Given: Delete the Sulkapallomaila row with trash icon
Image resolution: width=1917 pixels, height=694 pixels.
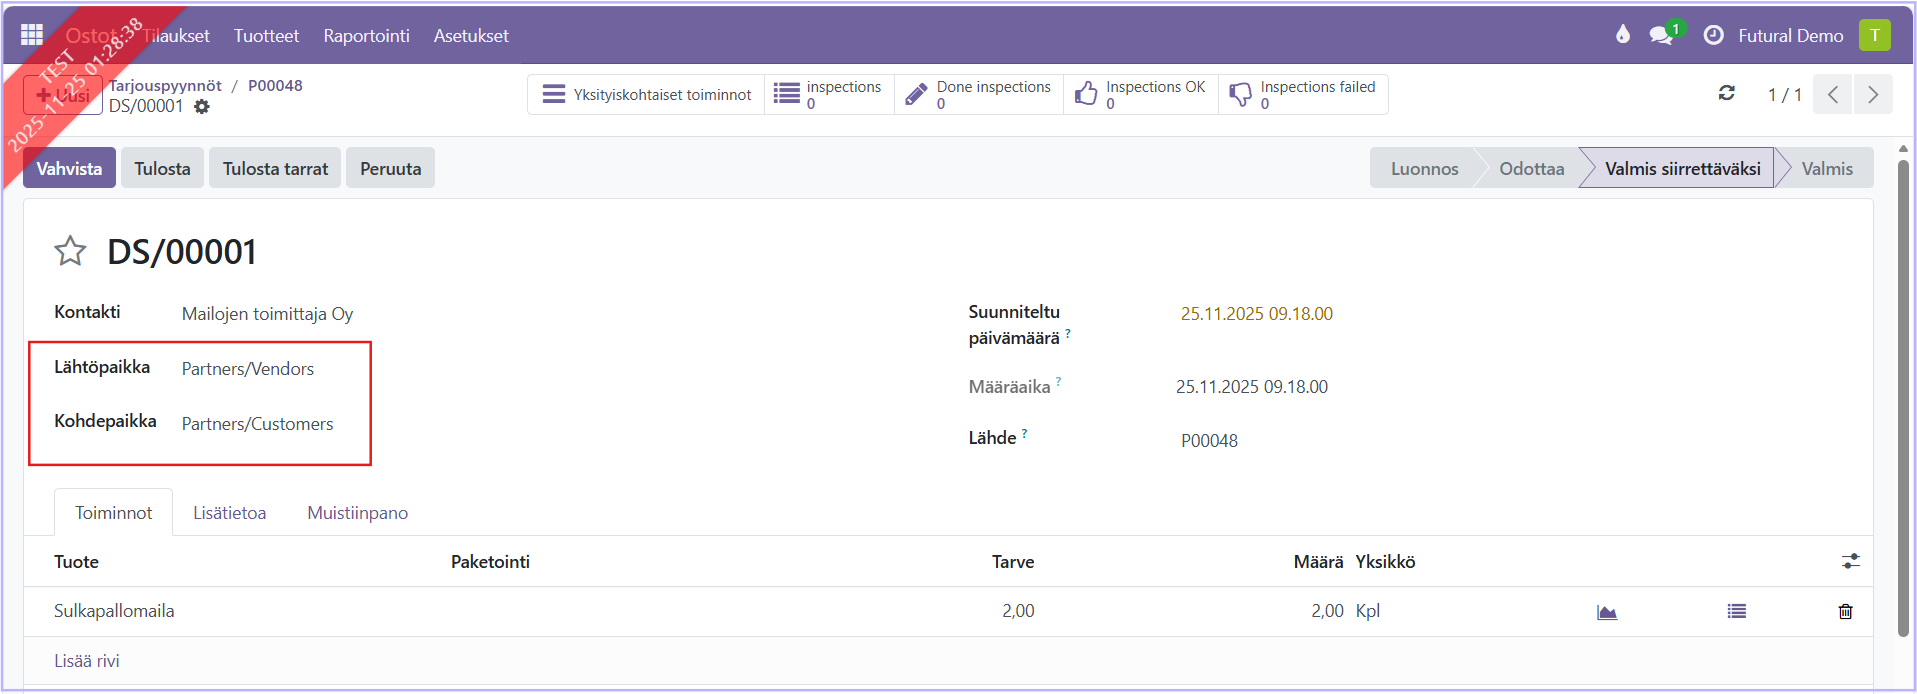Looking at the screenshot, I should pyautogui.click(x=1845, y=611).
